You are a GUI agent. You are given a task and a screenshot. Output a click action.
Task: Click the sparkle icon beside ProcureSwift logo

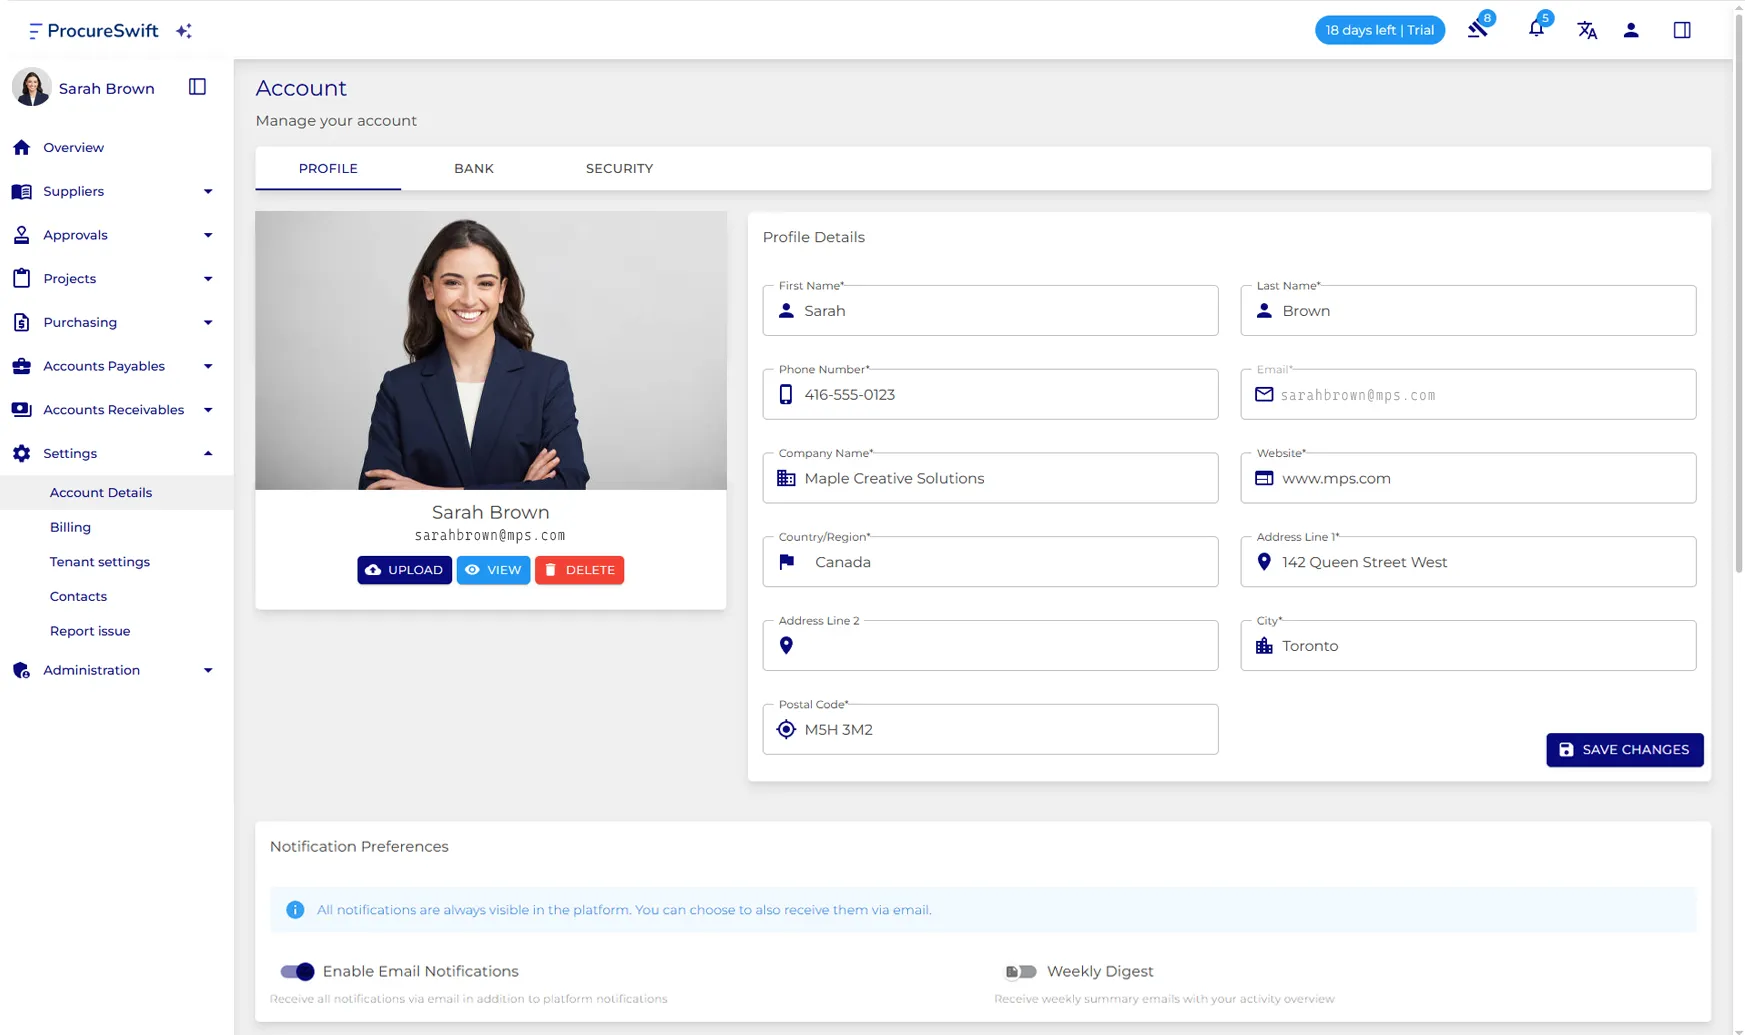click(184, 31)
